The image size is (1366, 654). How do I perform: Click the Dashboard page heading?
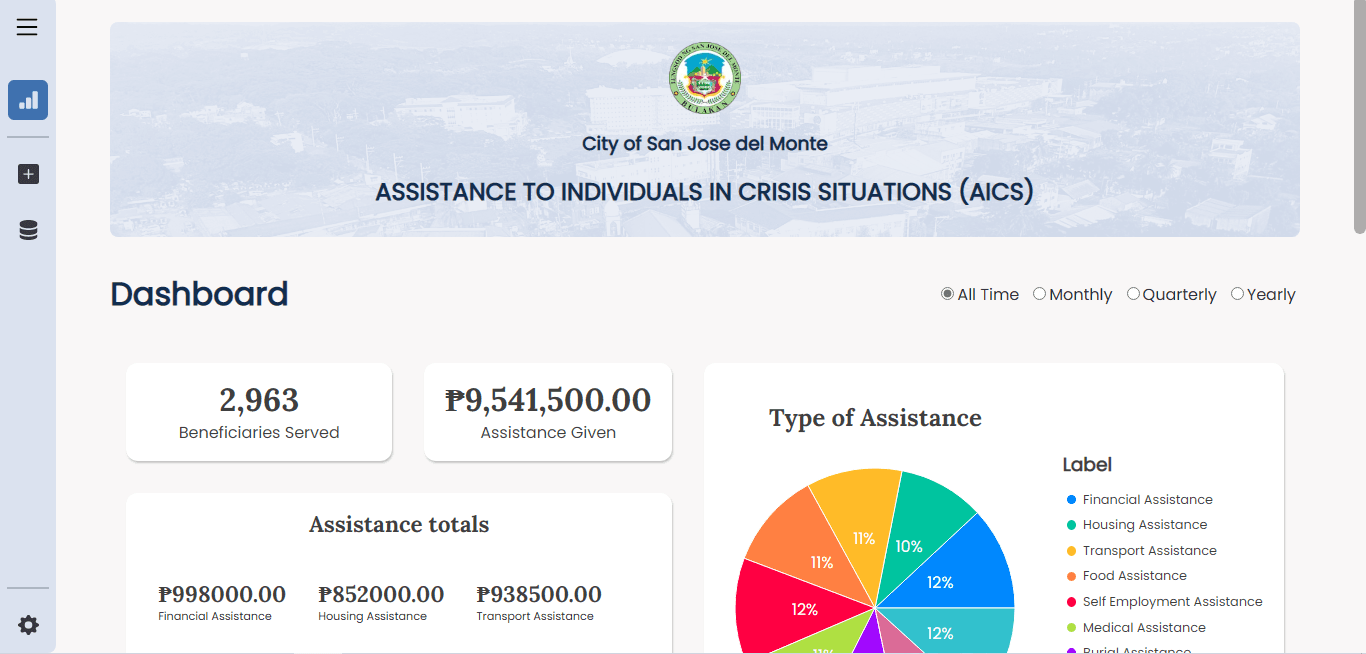tap(199, 294)
